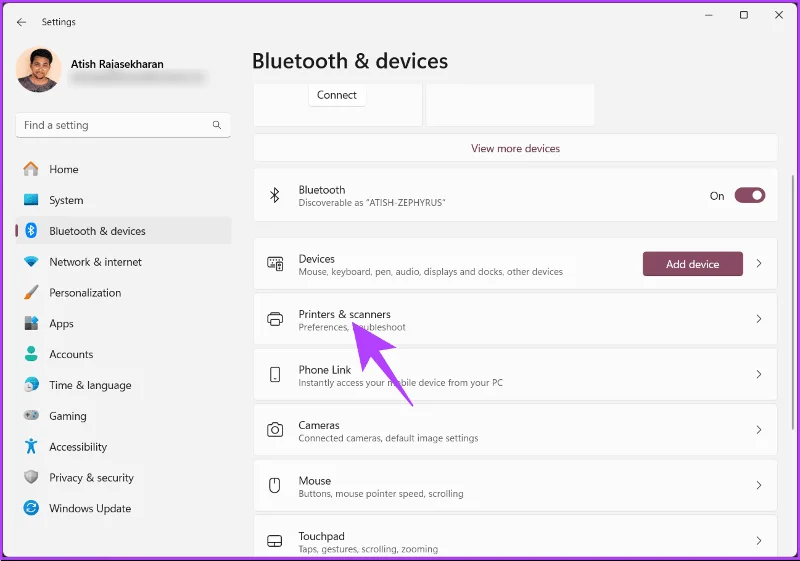Click the Time & language globe icon
The height and width of the screenshot is (561, 800).
point(31,385)
